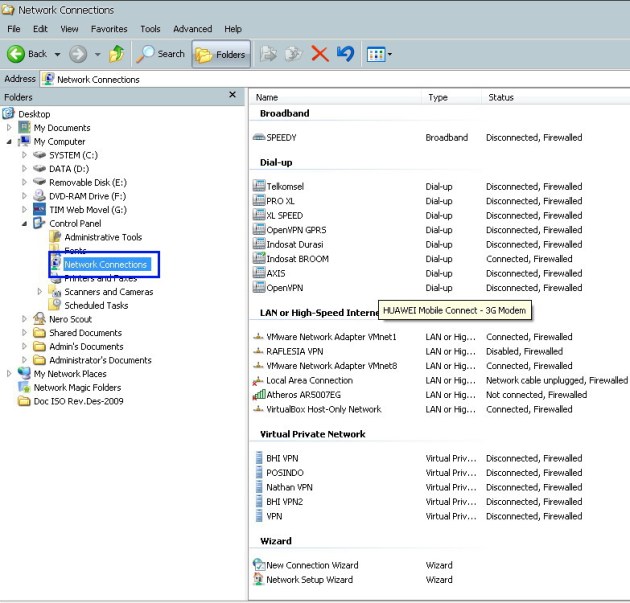Select AXIS dial-up connection

coord(276,273)
